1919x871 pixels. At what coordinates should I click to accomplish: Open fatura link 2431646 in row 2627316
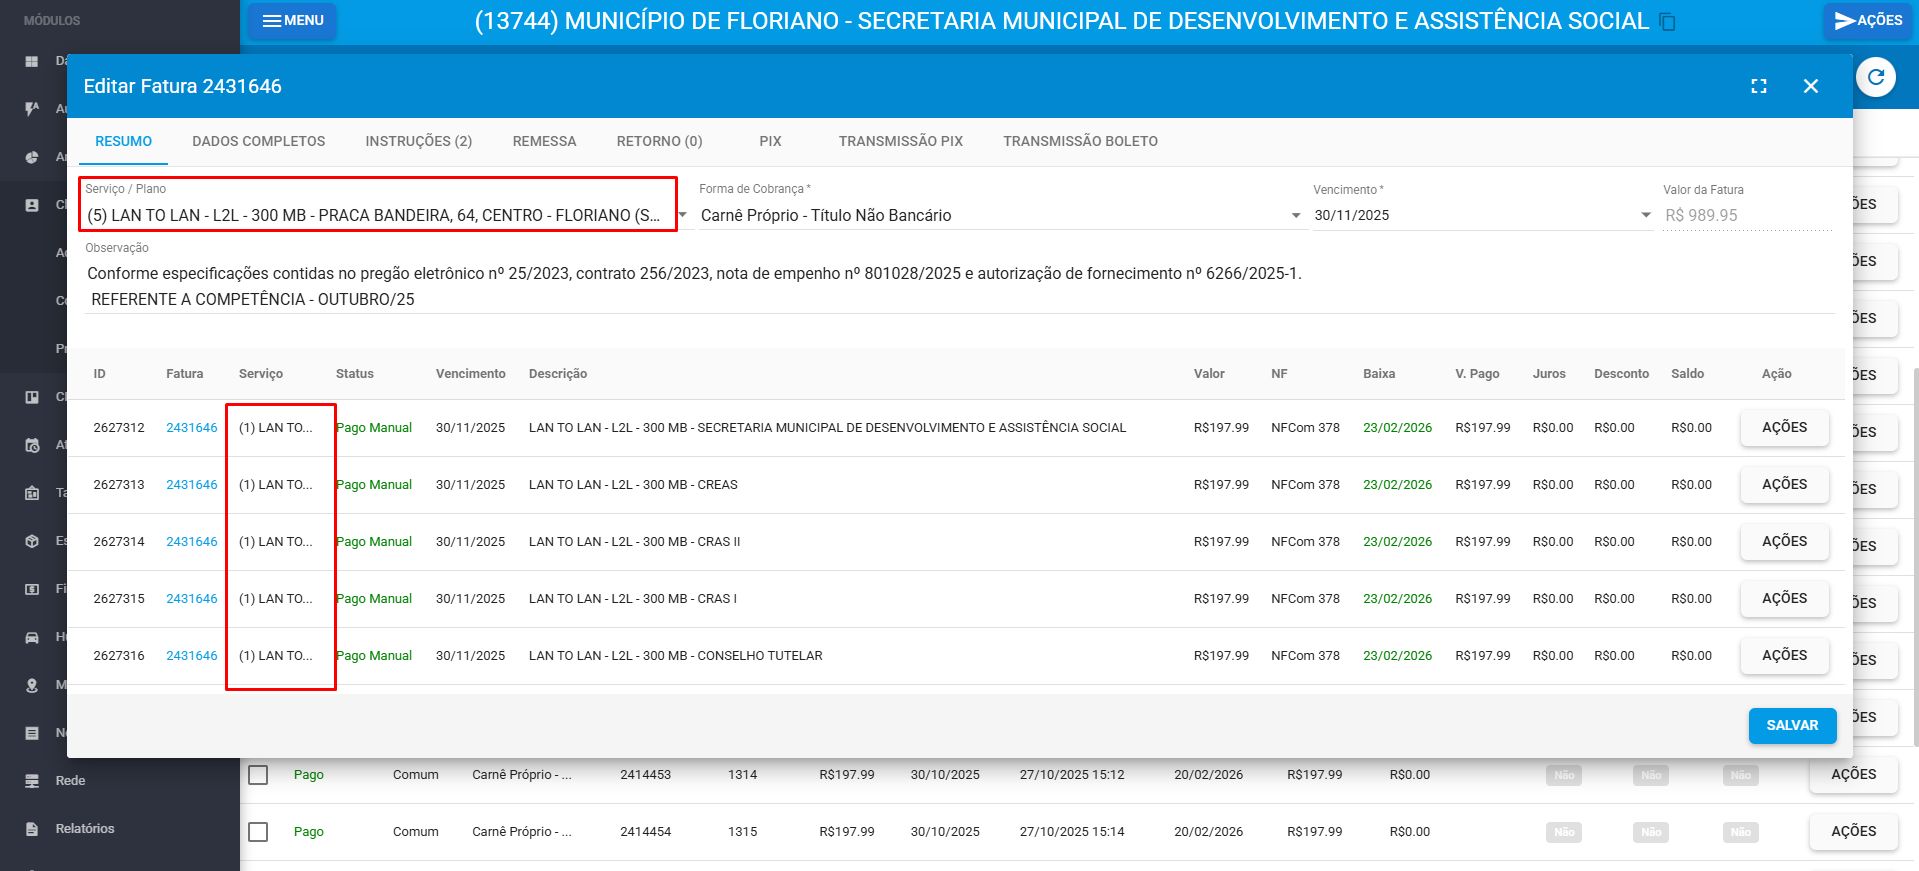pos(191,656)
